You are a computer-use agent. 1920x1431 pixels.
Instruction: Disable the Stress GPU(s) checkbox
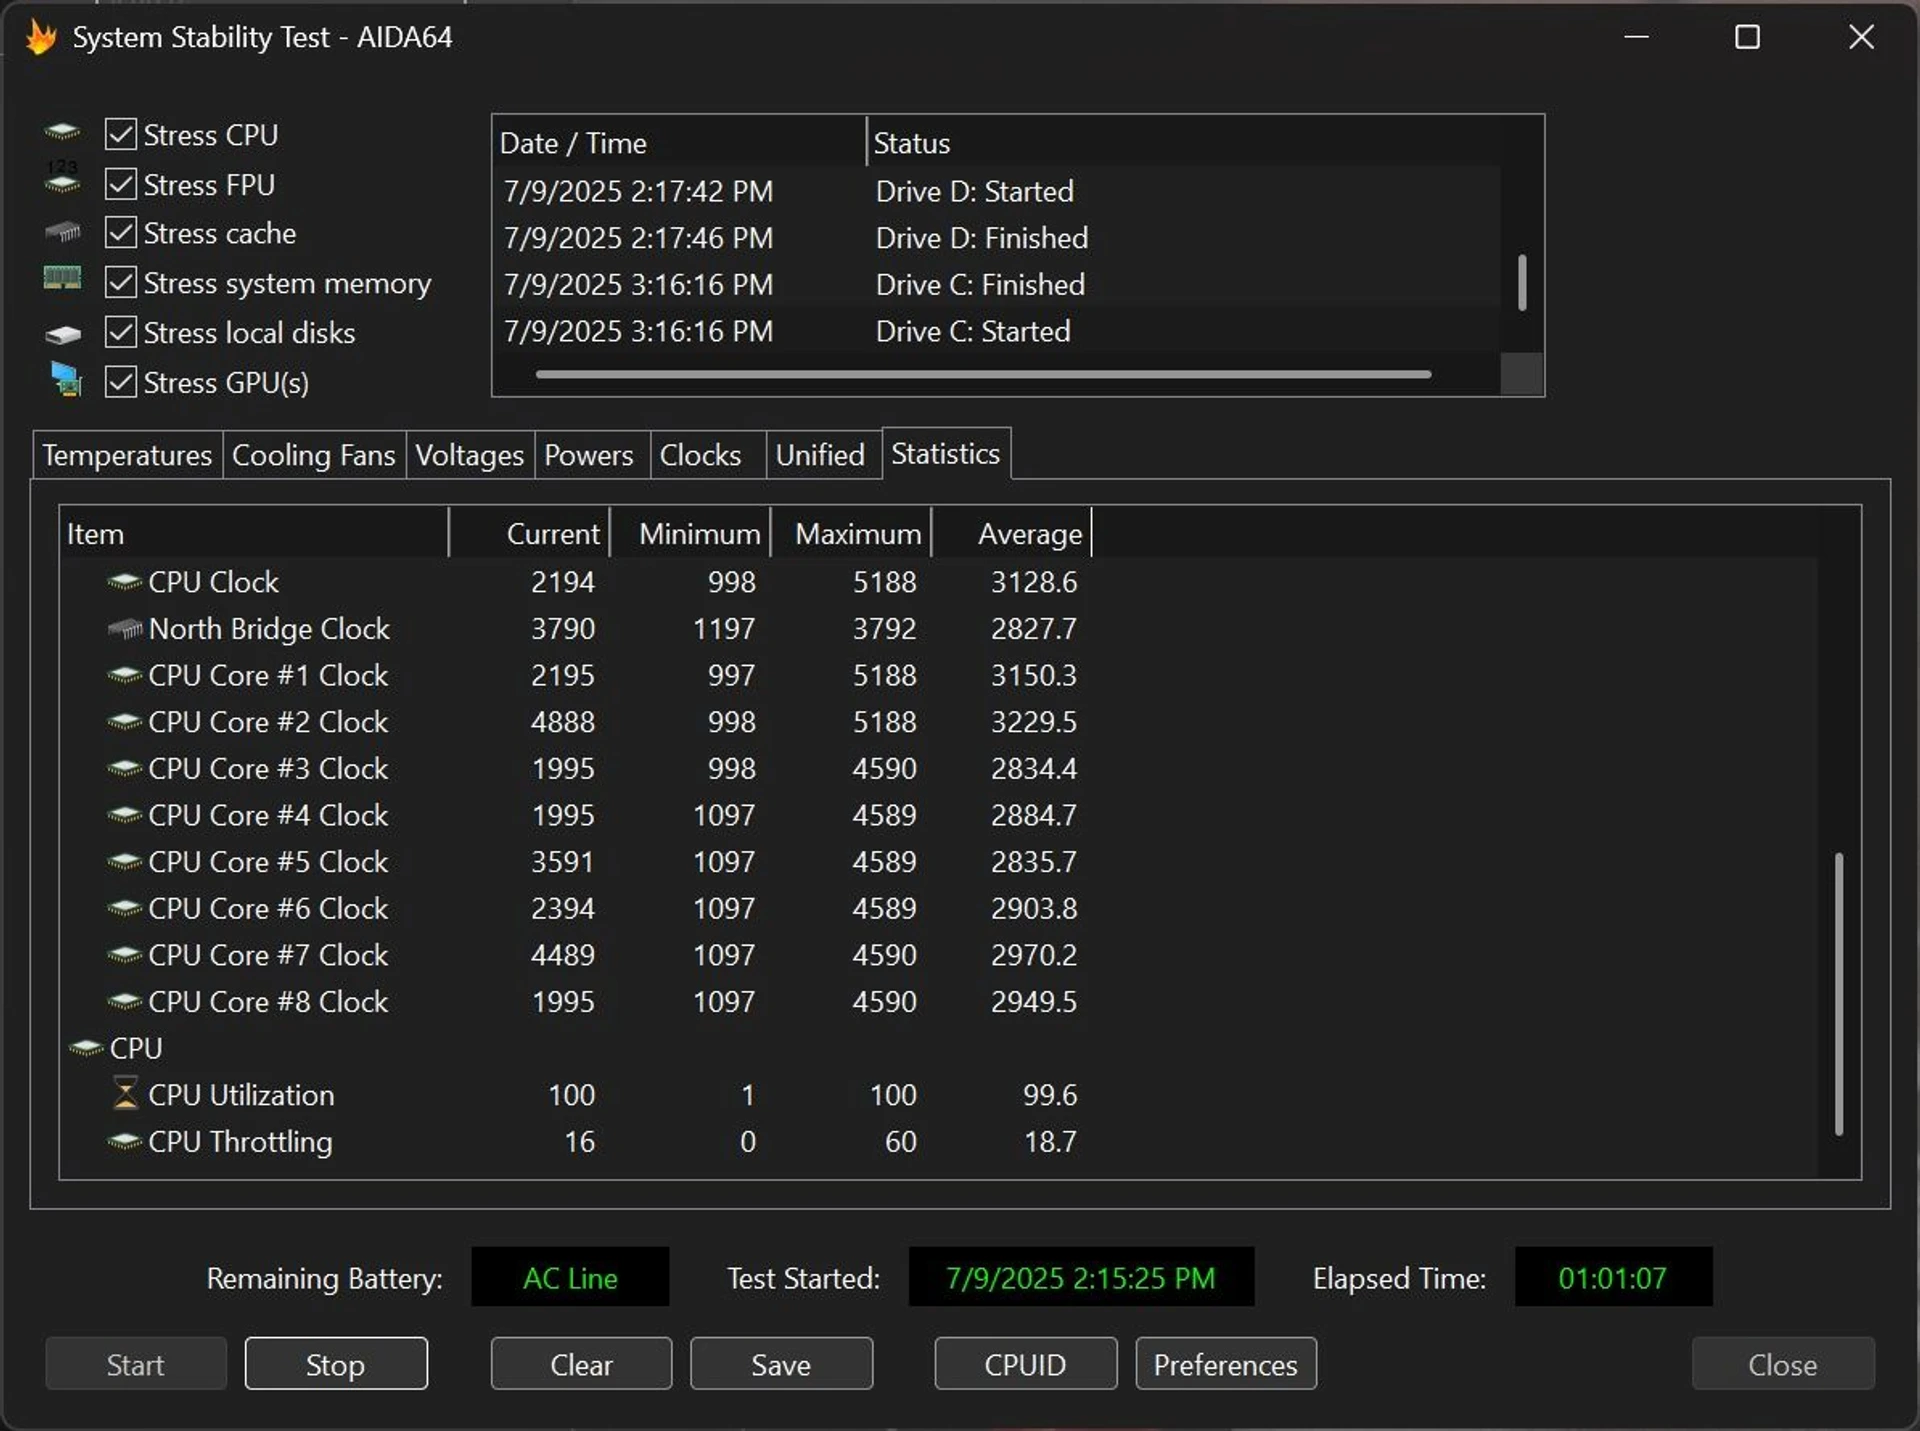(x=121, y=382)
